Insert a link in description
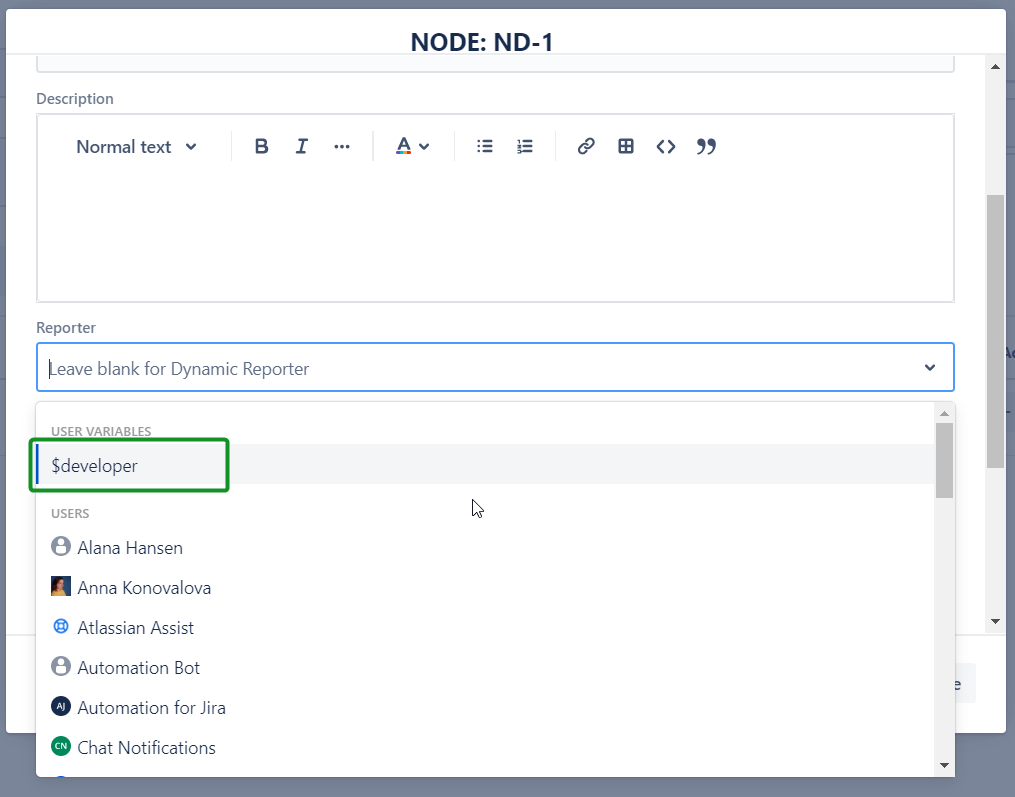The height and width of the screenshot is (797, 1015). (586, 147)
